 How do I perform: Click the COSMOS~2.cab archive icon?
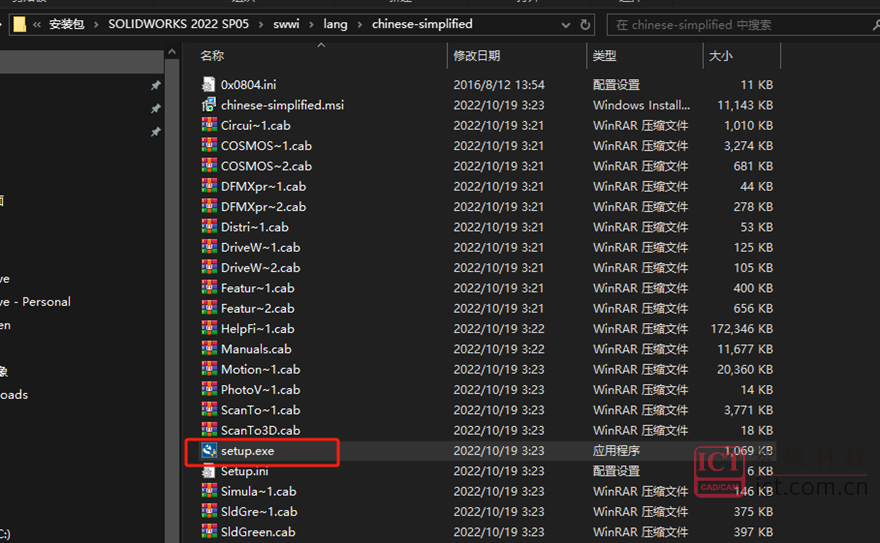pos(209,166)
